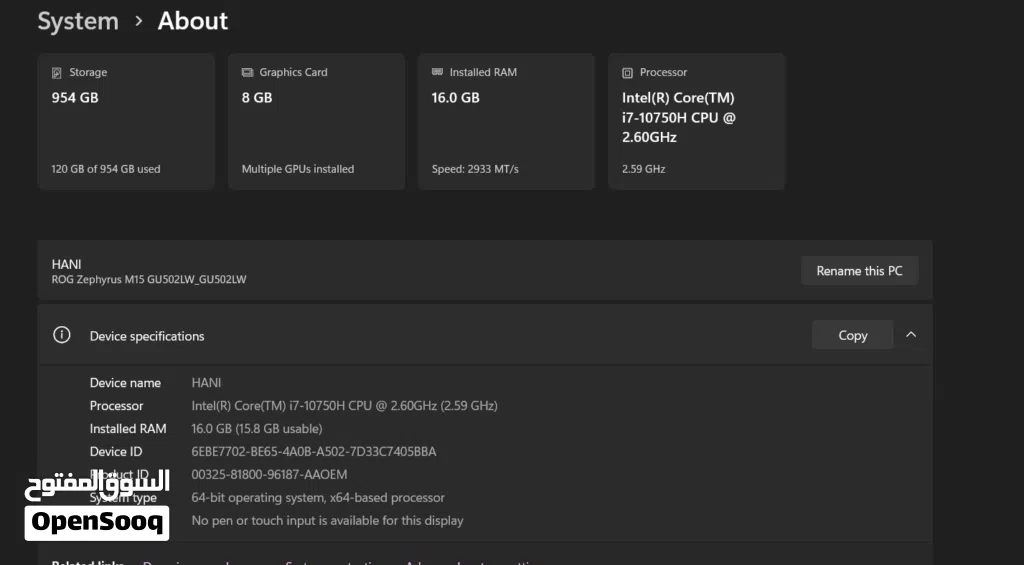Screen dimensions: 1024x565
Task: Select the Device ID value 6EBE7702-BE65
Action: click(313, 451)
